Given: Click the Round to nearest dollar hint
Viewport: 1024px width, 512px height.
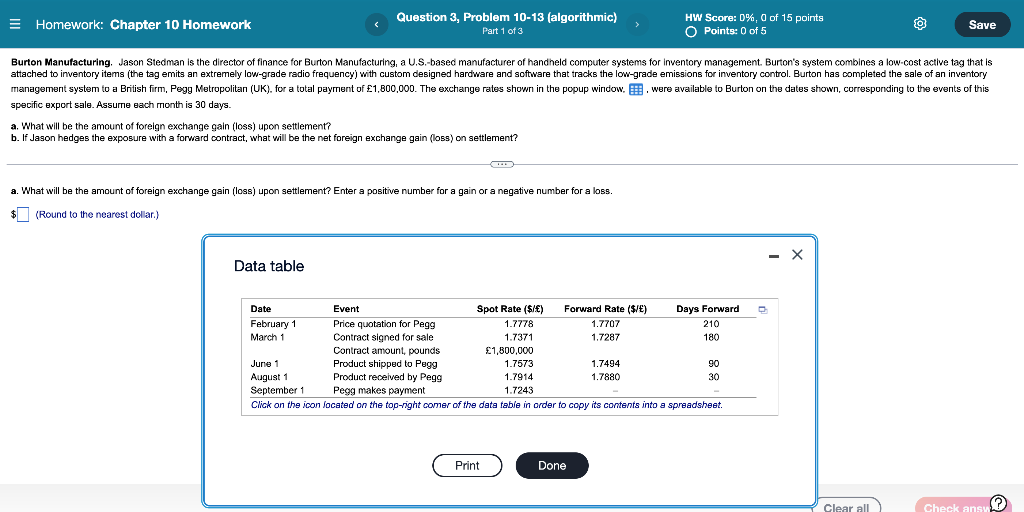Looking at the screenshot, I should point(97,214).
